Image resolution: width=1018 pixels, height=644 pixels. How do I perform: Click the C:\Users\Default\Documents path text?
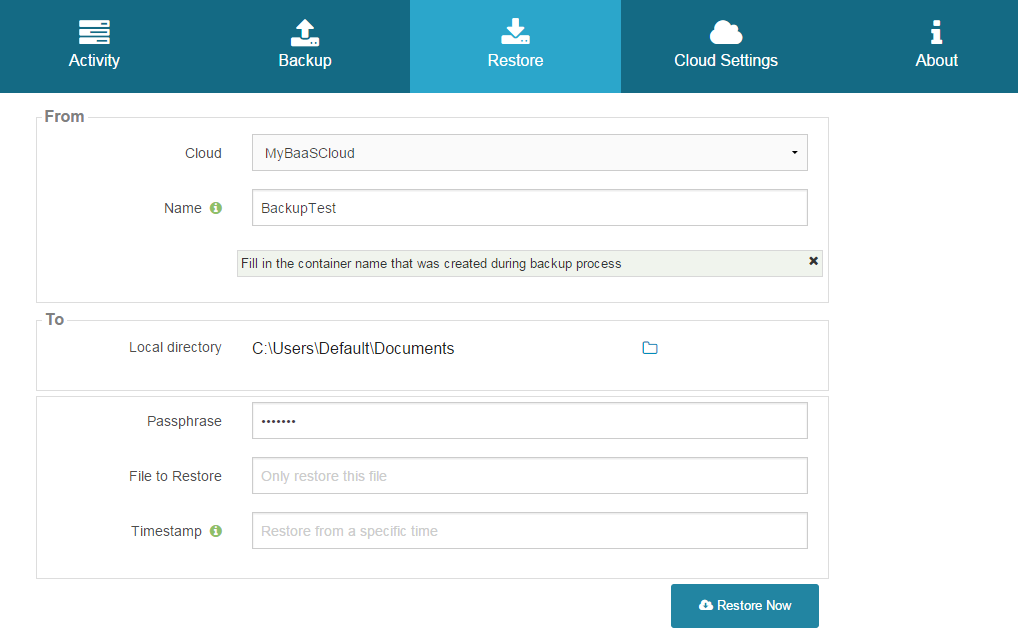click(x=353, y=349)
